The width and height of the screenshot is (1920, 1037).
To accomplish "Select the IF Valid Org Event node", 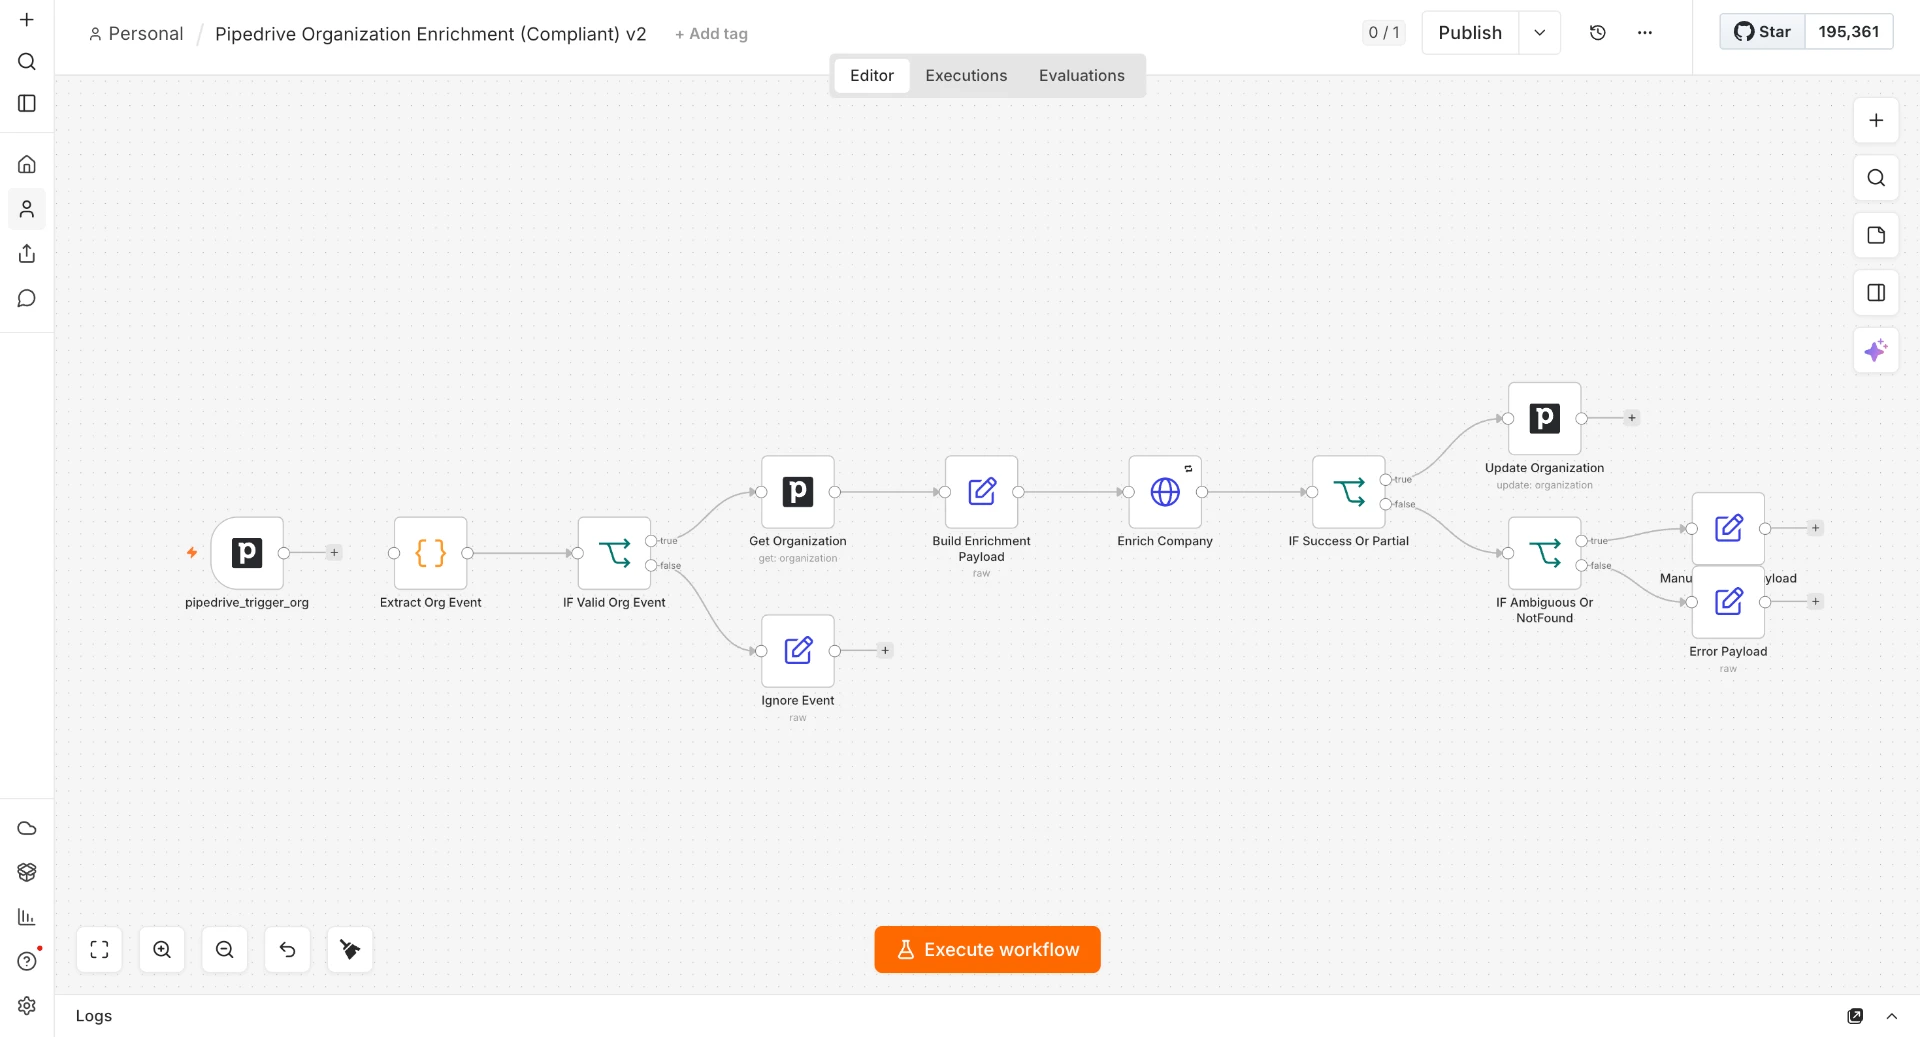I will pos(614,553).
